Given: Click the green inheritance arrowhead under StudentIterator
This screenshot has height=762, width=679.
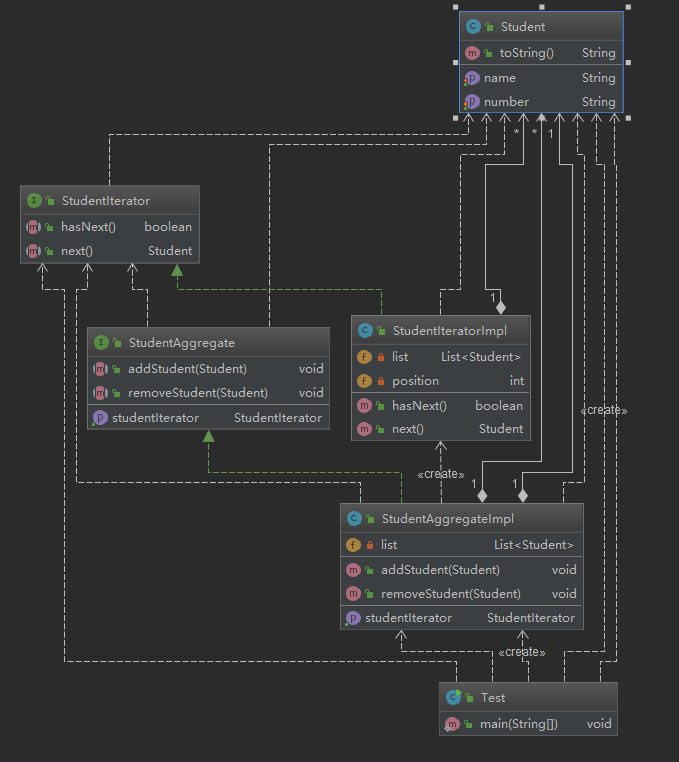Looking at the screenshot, I should (177, 270).
